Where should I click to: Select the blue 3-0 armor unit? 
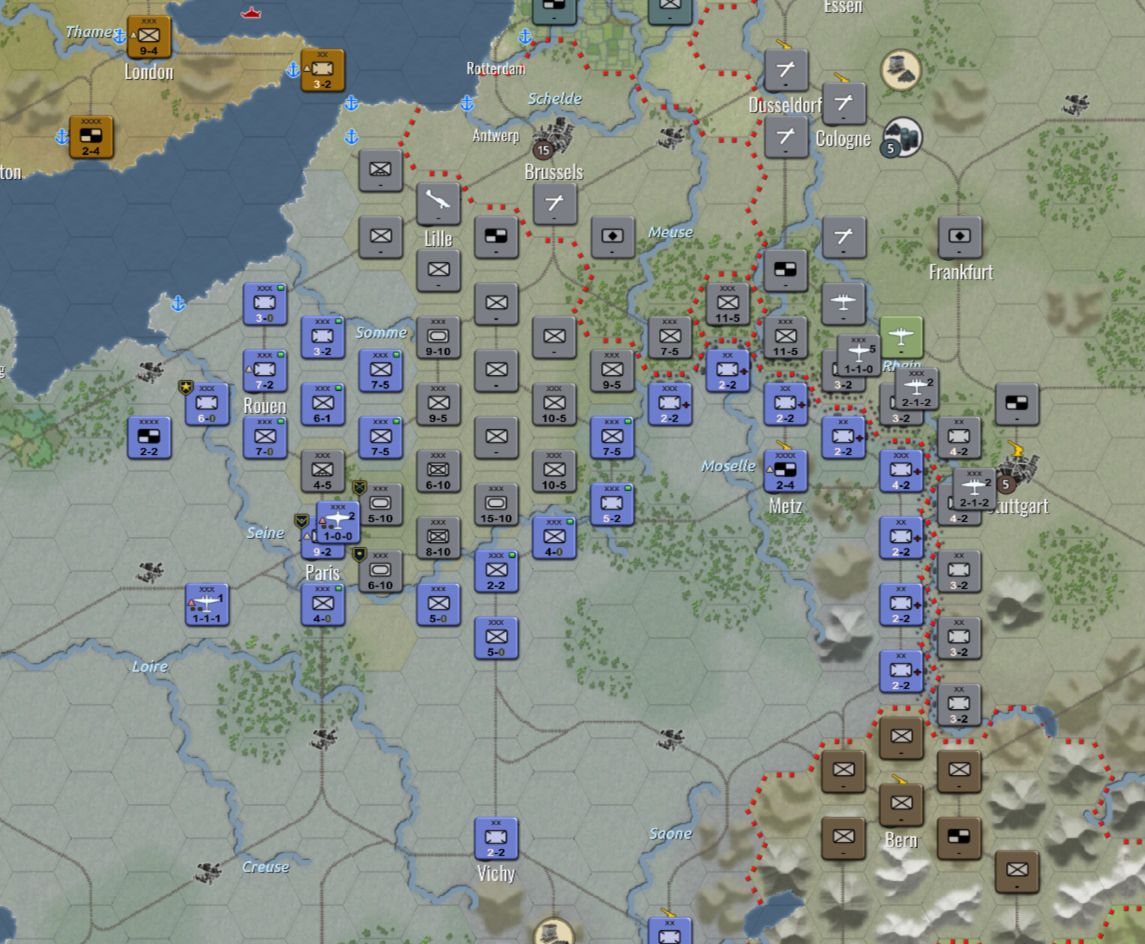[264, 304]
